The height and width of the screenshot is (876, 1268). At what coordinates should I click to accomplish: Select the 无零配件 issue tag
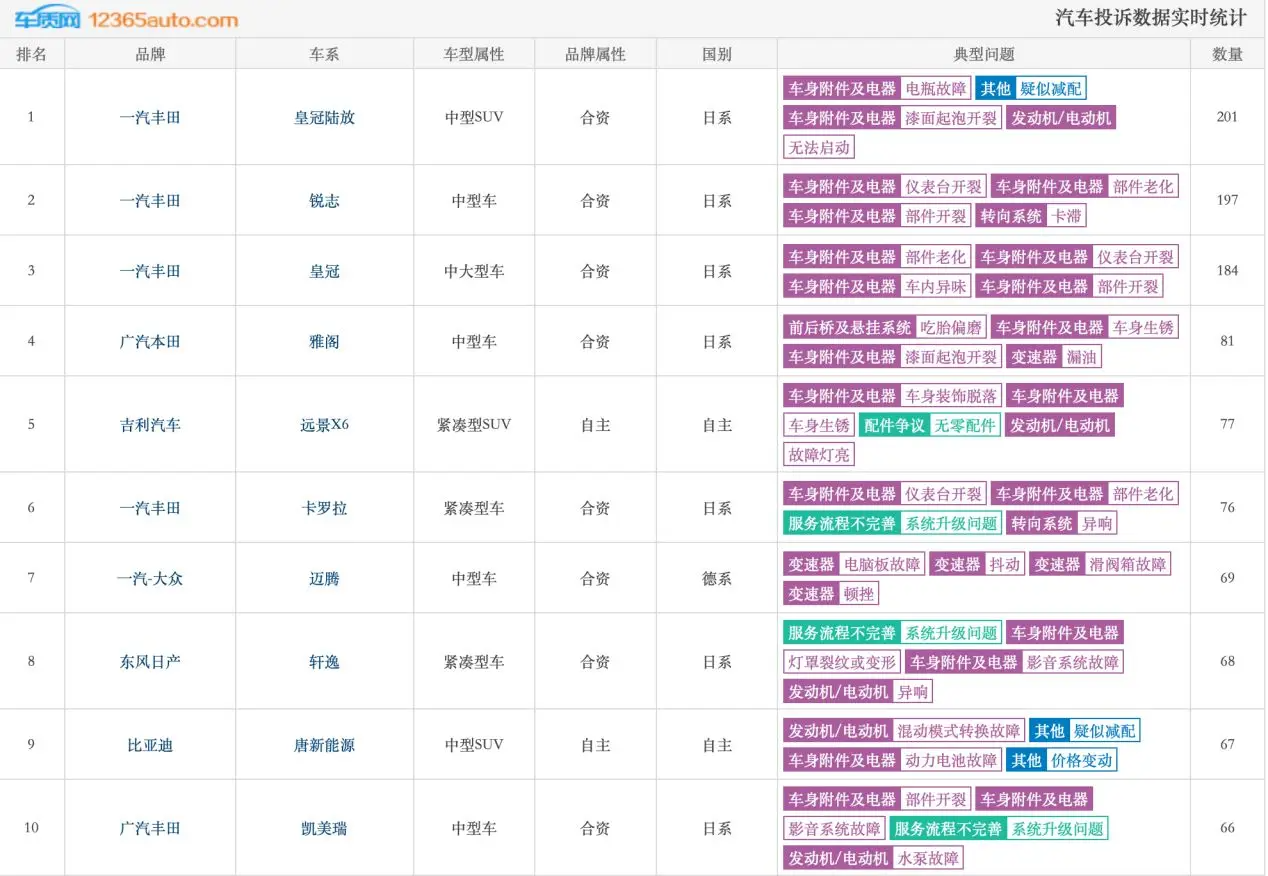coord(965,425)
